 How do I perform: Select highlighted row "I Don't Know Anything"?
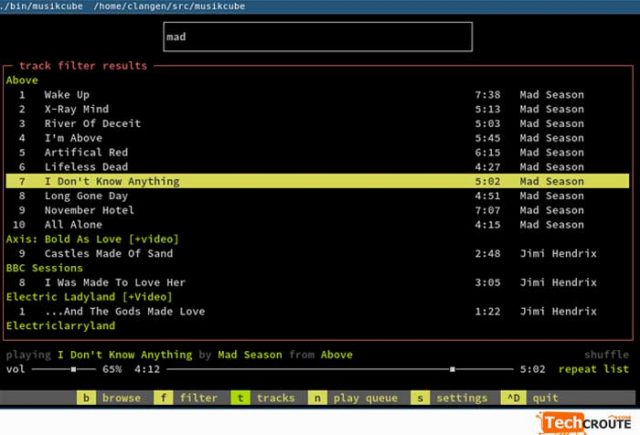(318, 181)
